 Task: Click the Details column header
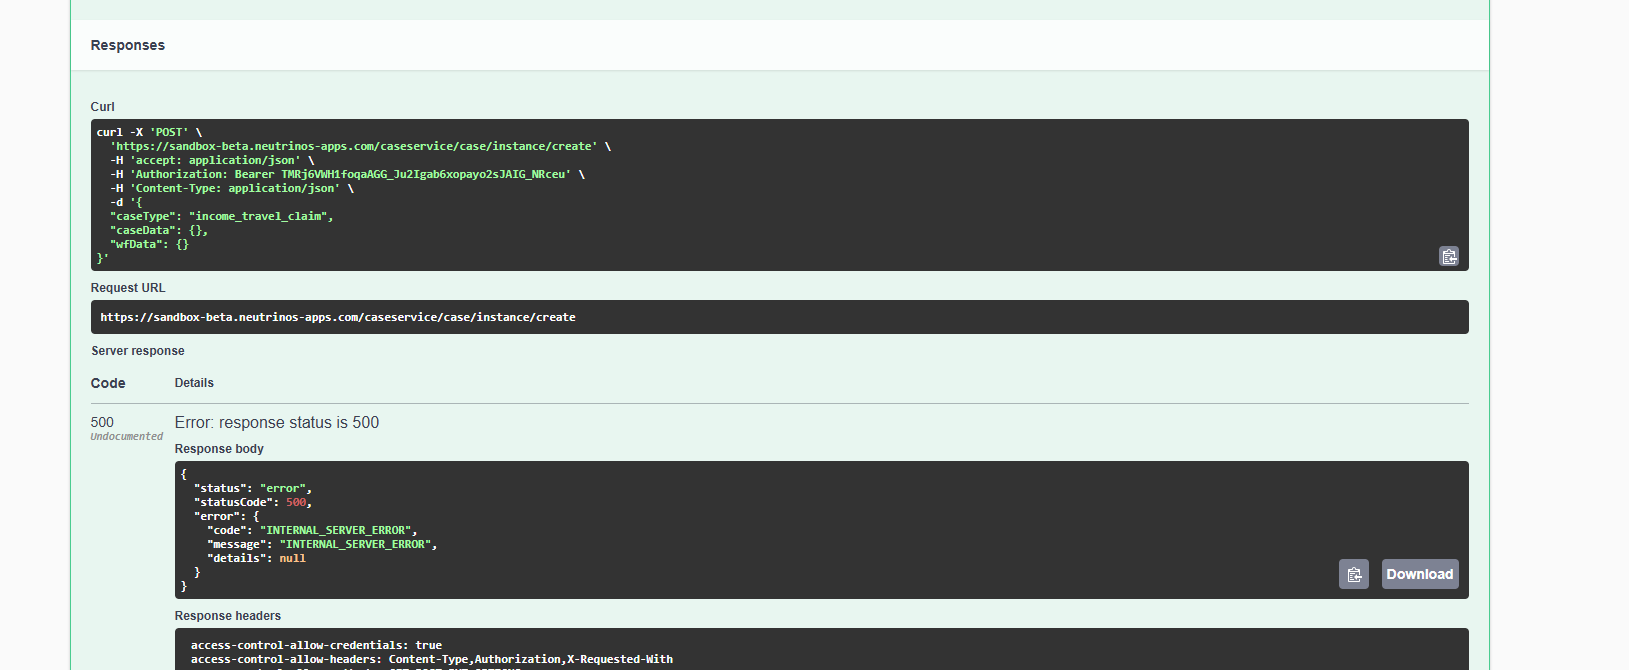click(x=194, y=383)
